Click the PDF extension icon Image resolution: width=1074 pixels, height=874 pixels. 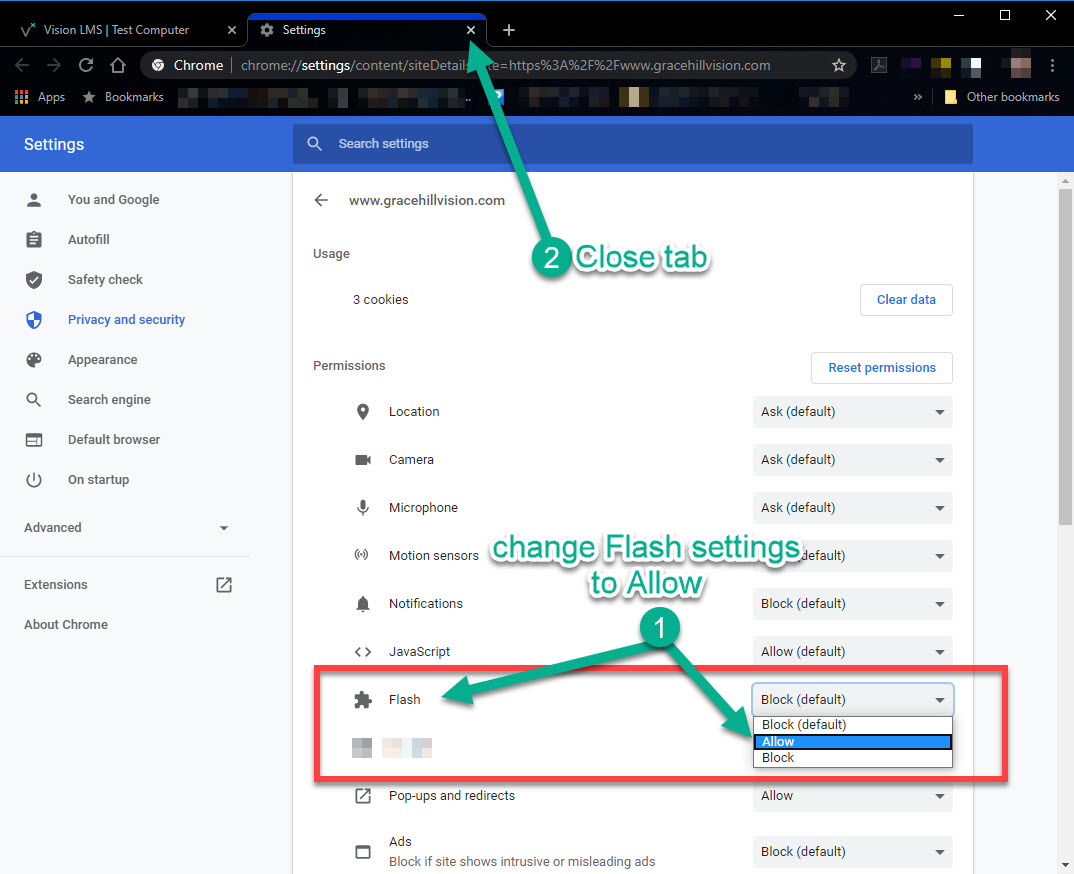tap(879, 65)
